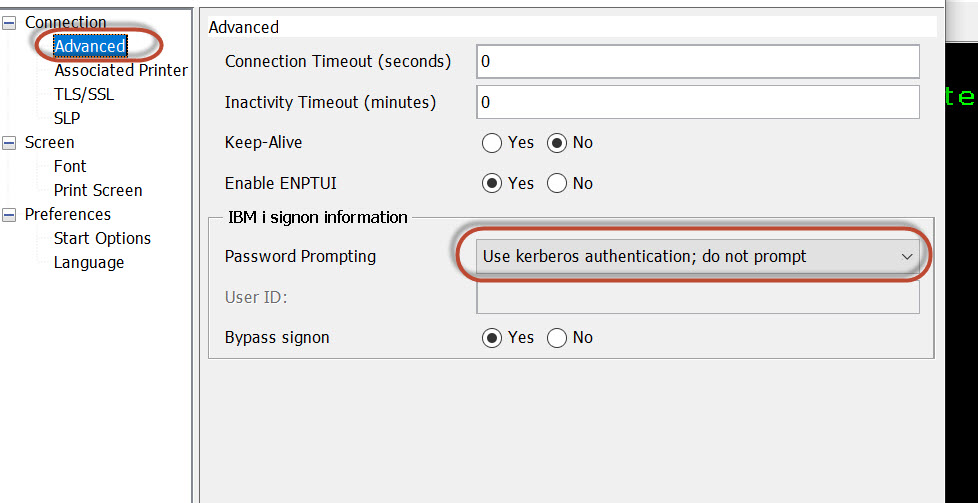Disable ENPTUI with the No option
978x503 pixels.
558,183
